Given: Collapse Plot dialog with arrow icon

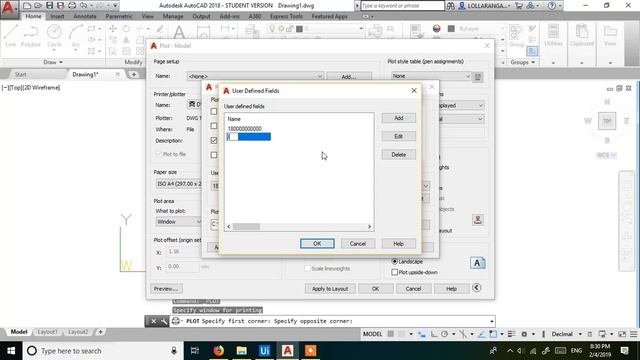Looking at the screenshot, I should 476,288.
